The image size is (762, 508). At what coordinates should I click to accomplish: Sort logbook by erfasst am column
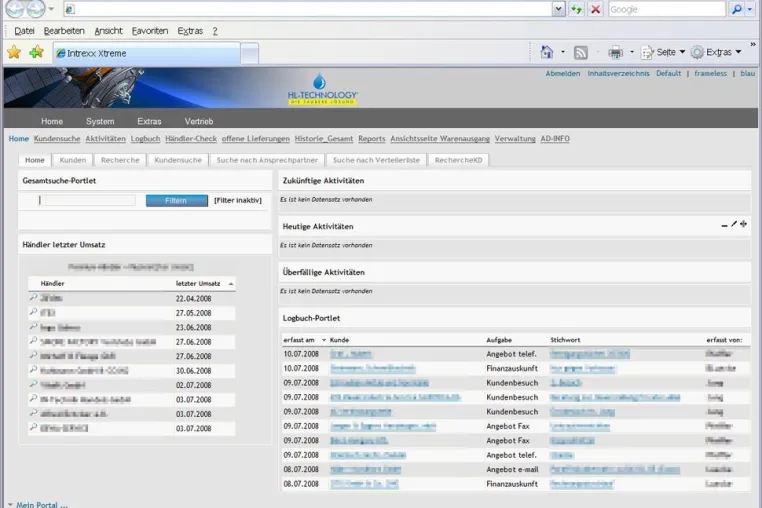[x=299, y=340]
